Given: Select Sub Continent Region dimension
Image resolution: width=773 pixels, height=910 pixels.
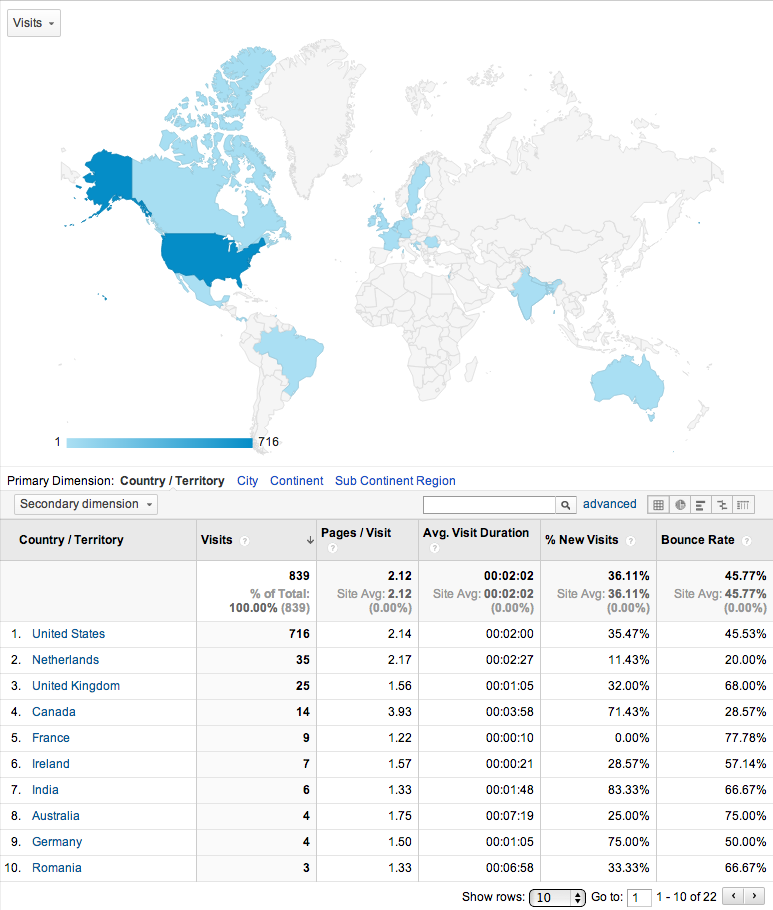Looking at the screenshot, I should (x=395, y=481).
